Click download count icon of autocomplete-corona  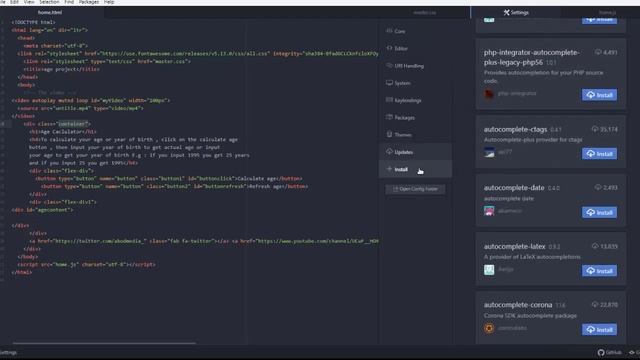tap(595, 304)
